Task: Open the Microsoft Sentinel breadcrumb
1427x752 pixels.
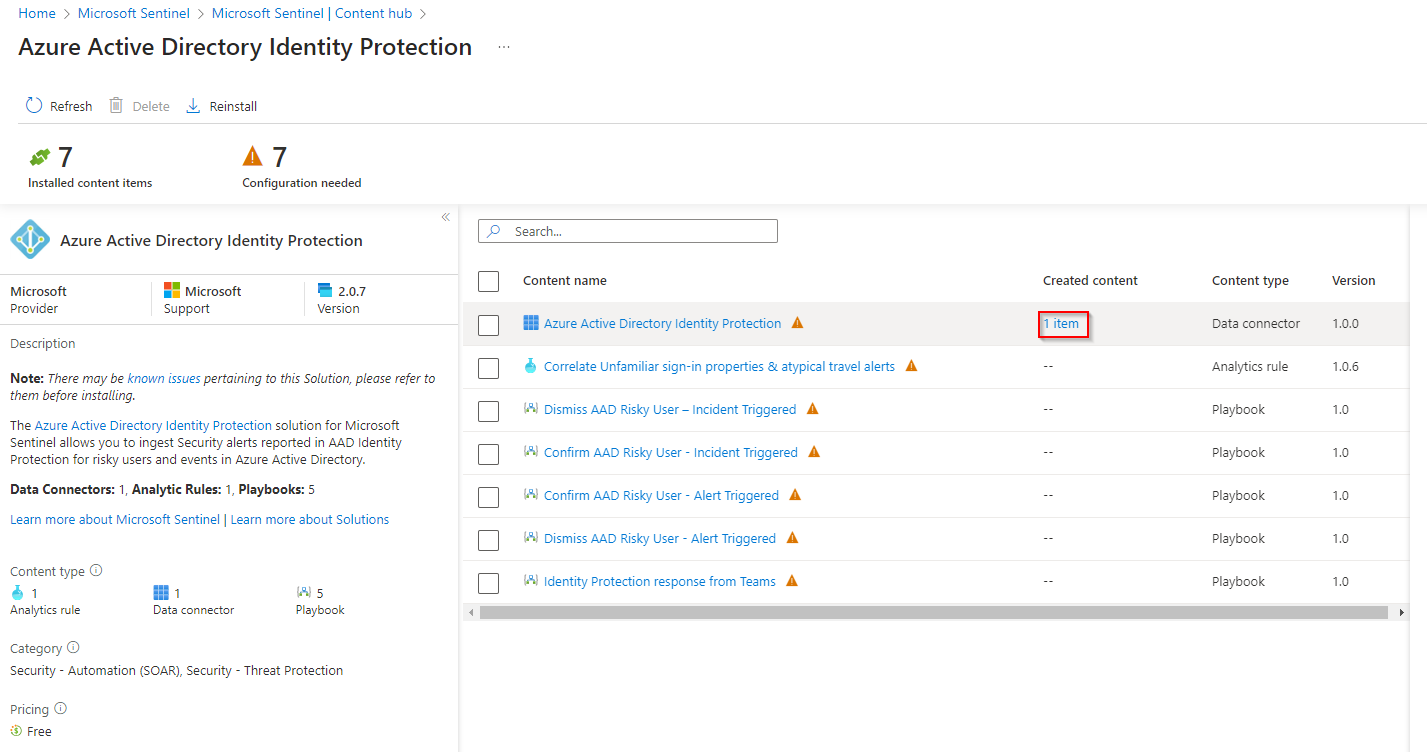Action: click(x=134, y=13)
